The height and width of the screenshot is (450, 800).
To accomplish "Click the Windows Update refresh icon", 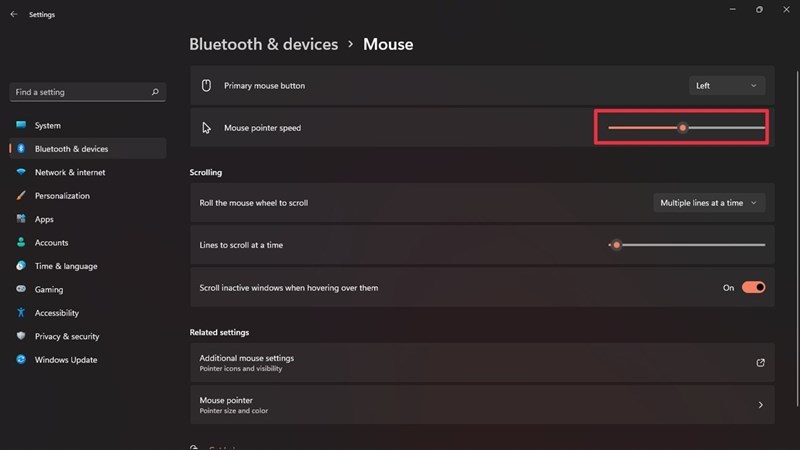I will (x=21, y=359).
